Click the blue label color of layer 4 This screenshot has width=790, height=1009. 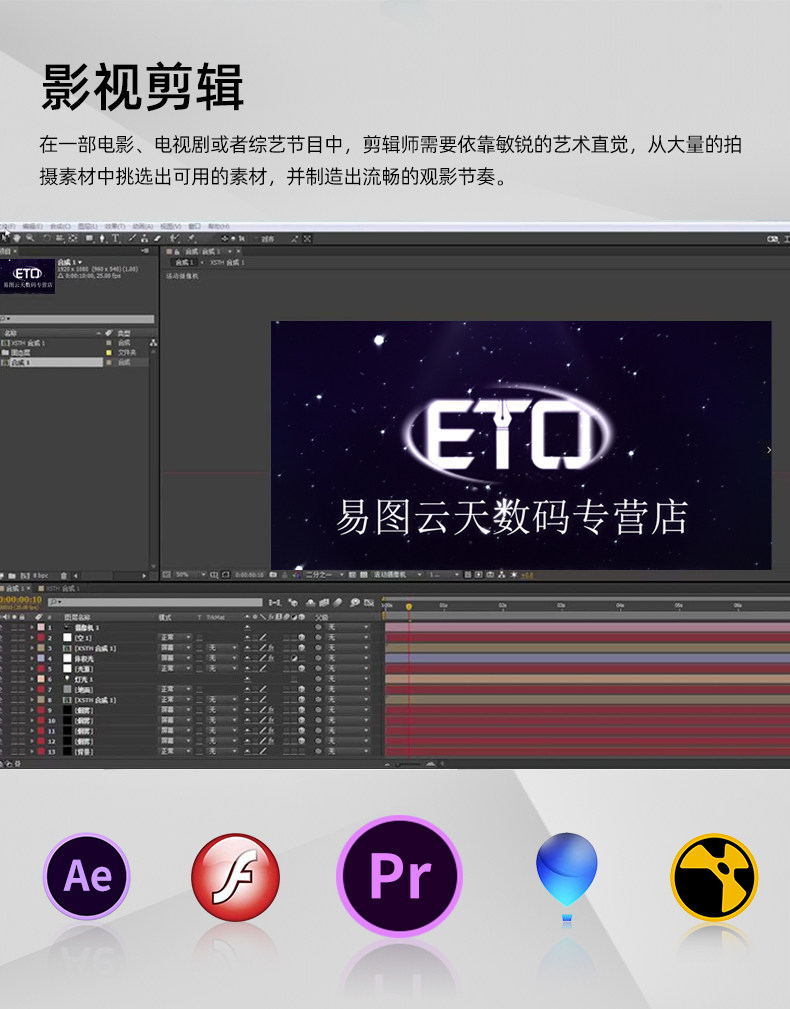pos(41,658)
